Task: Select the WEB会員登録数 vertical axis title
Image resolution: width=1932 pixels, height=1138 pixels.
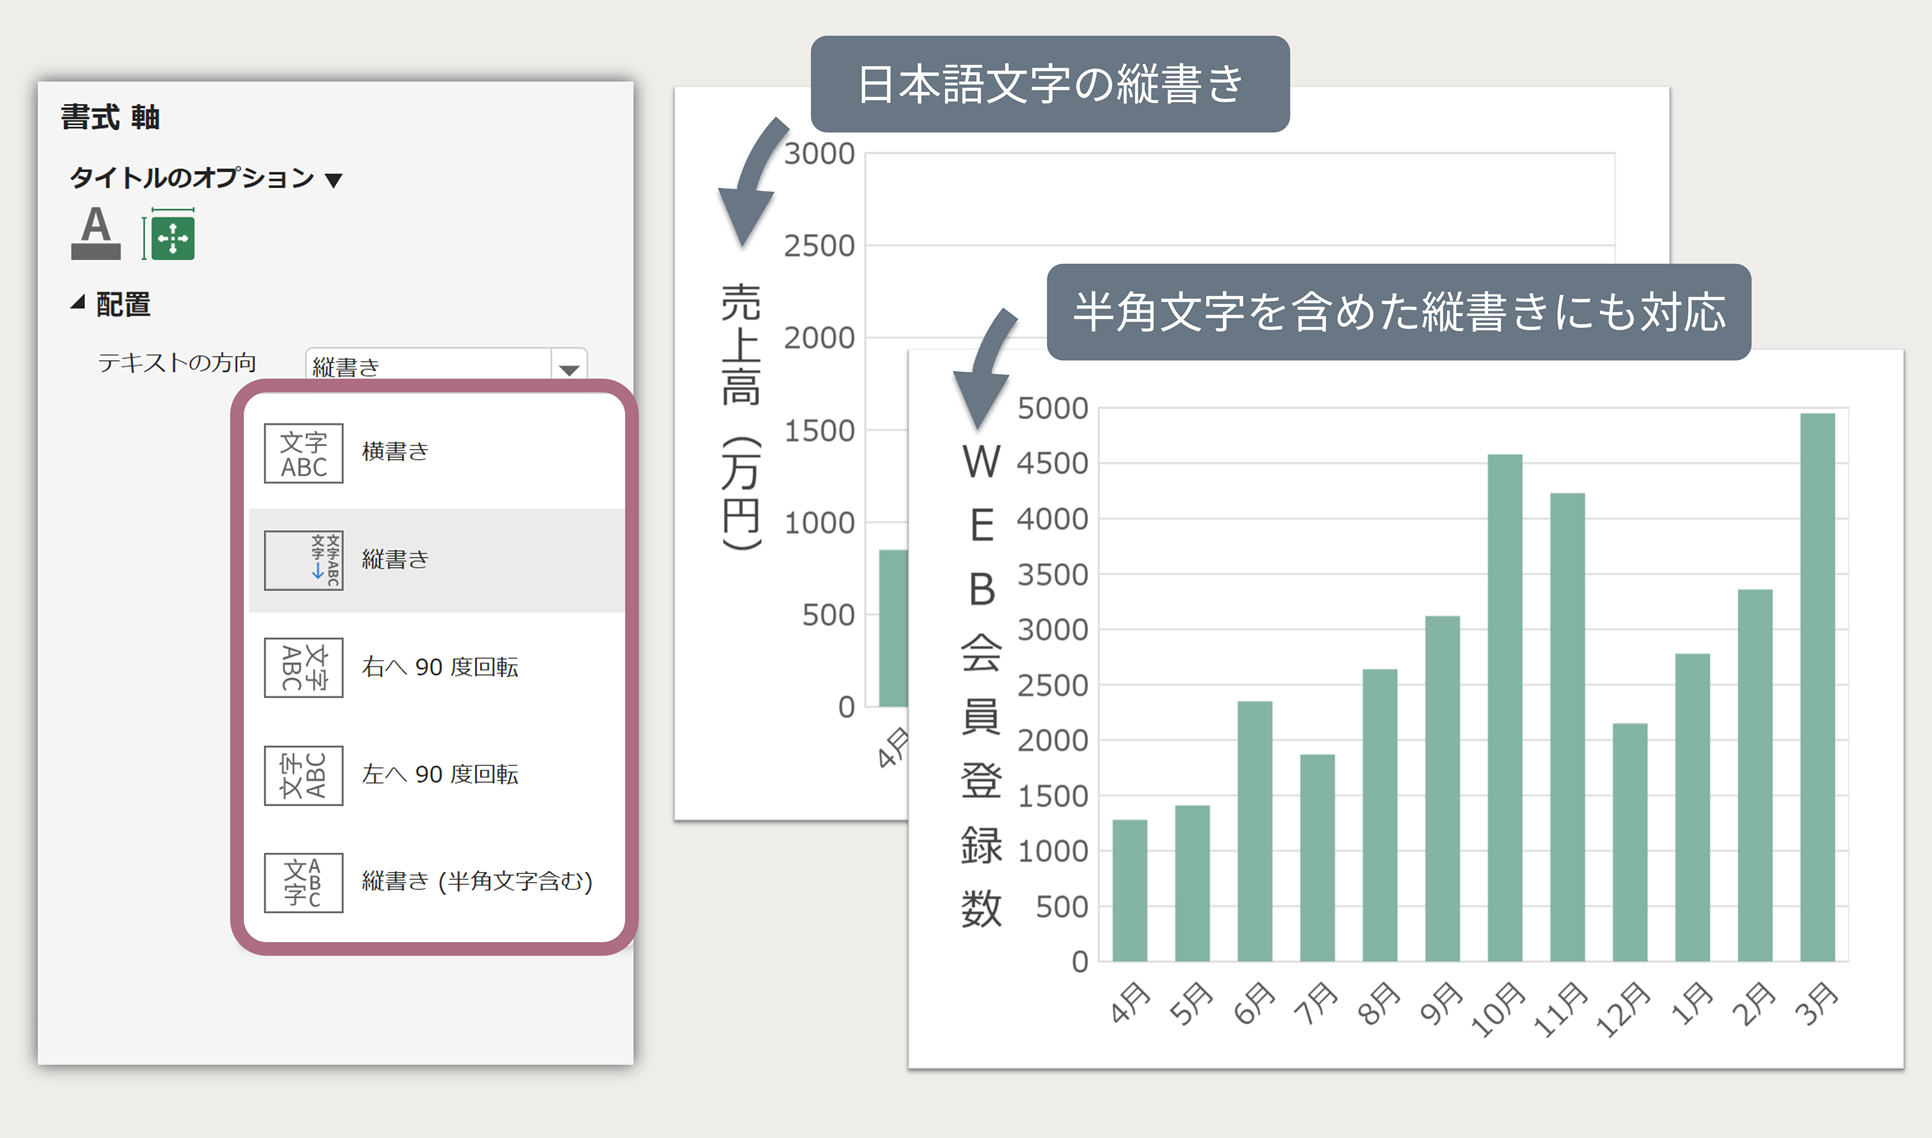Action: tap(981, 686)
